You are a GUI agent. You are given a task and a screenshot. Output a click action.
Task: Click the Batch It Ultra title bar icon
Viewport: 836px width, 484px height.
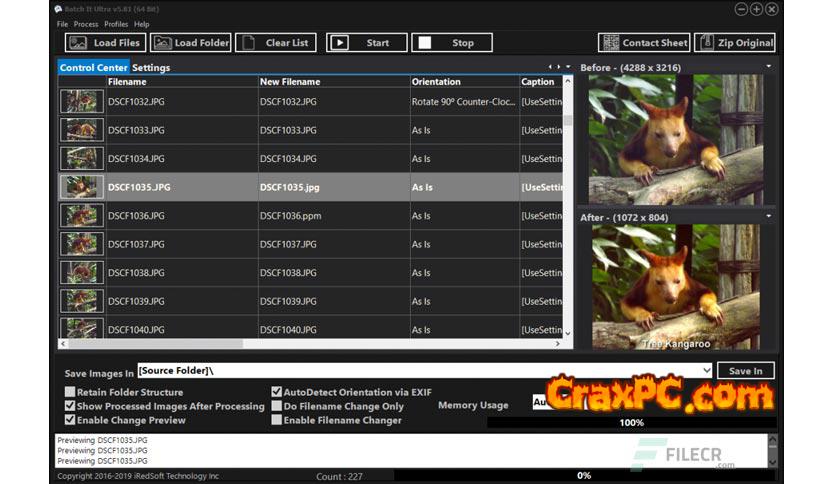(x=59, y=9)
